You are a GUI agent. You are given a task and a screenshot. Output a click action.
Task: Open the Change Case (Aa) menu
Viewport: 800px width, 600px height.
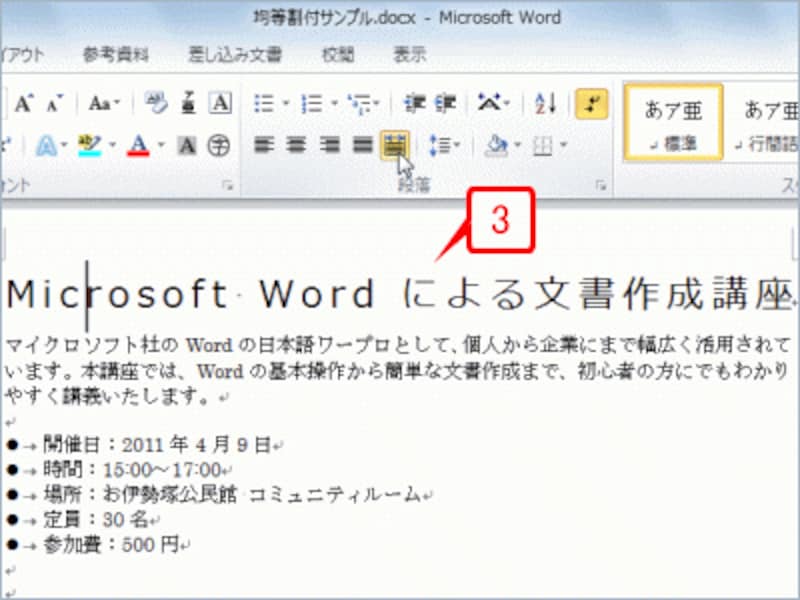[104, 104]
